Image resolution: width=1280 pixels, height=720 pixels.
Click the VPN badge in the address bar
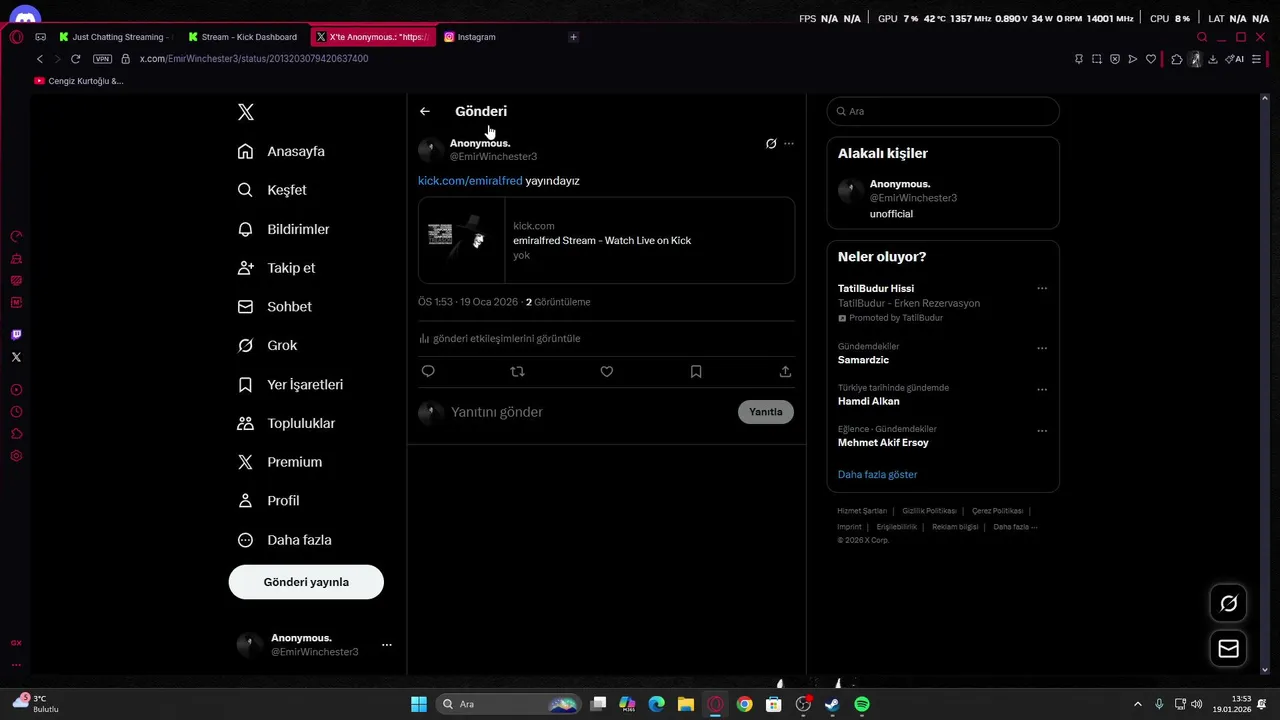click(x=102, y=59)
